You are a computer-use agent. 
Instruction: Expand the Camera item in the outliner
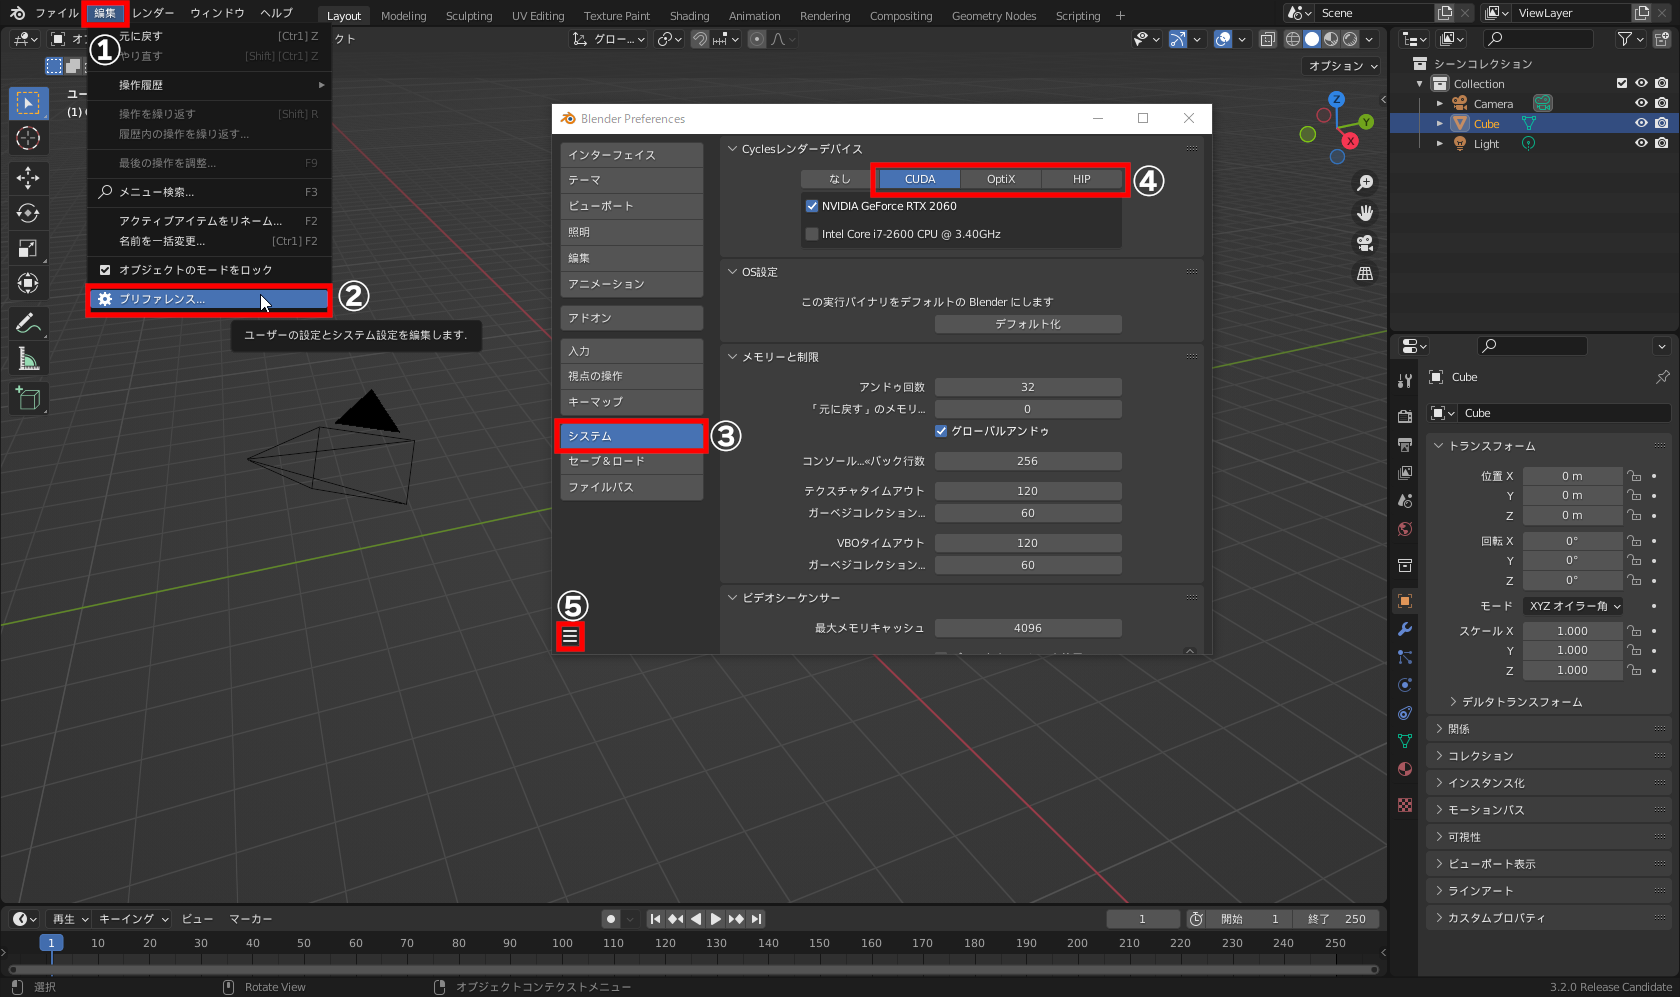click(x=1440, y=104)
